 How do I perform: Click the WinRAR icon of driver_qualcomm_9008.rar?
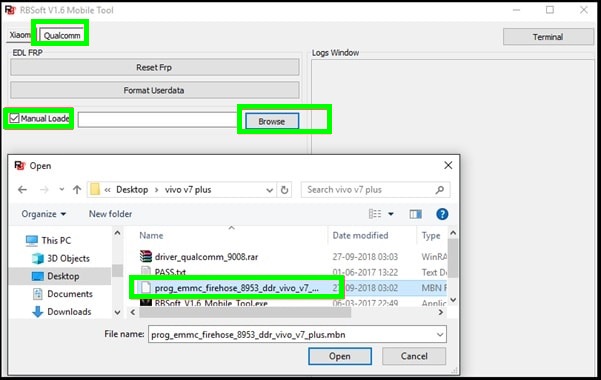tap(146, 256)
